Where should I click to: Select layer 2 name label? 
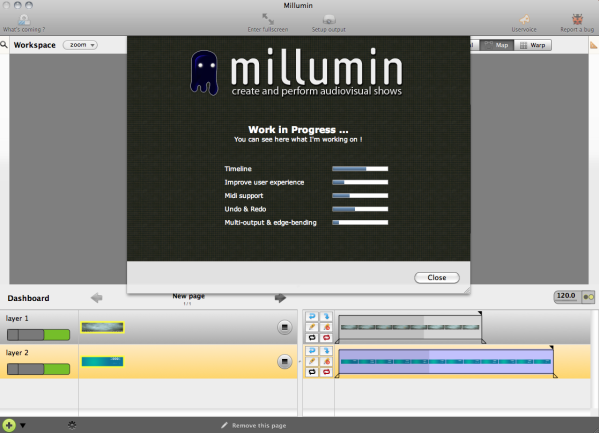tap(17, 353)
